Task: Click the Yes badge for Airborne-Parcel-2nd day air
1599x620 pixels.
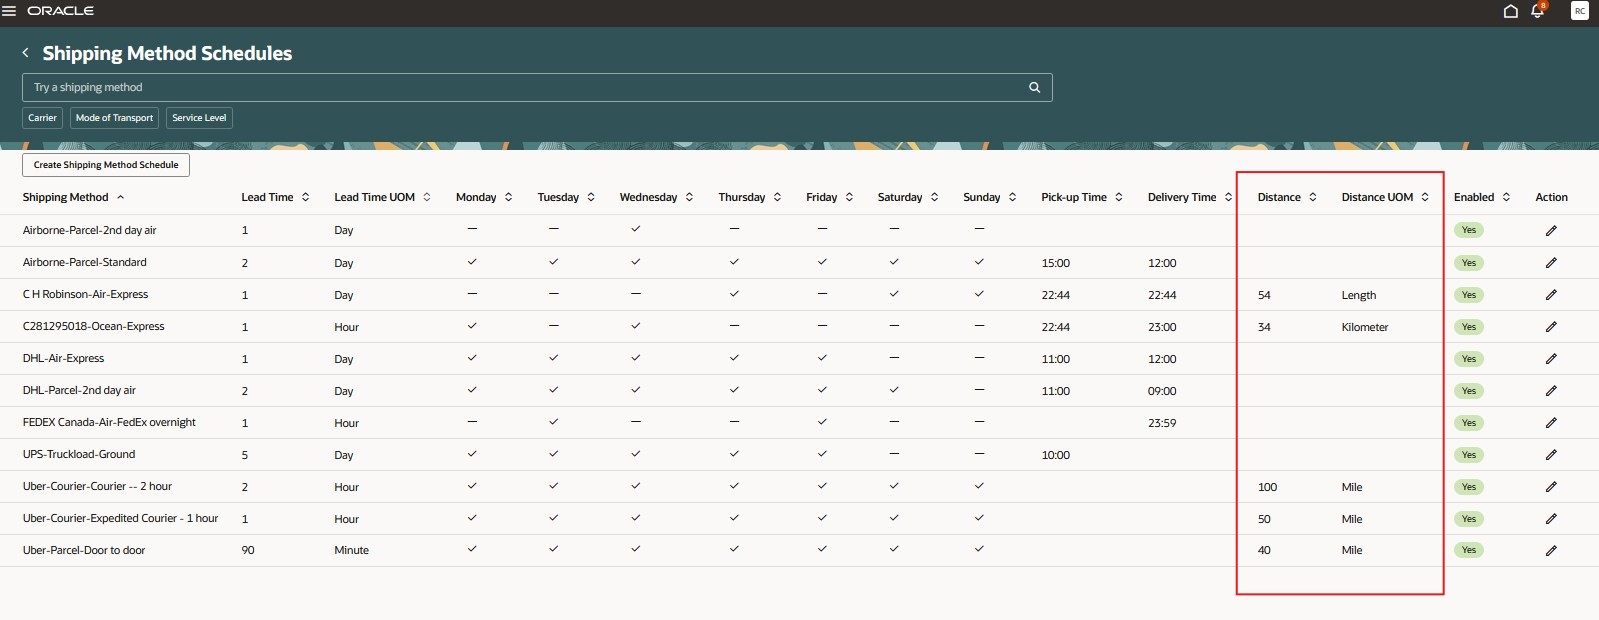Action: coord(1469,230)
